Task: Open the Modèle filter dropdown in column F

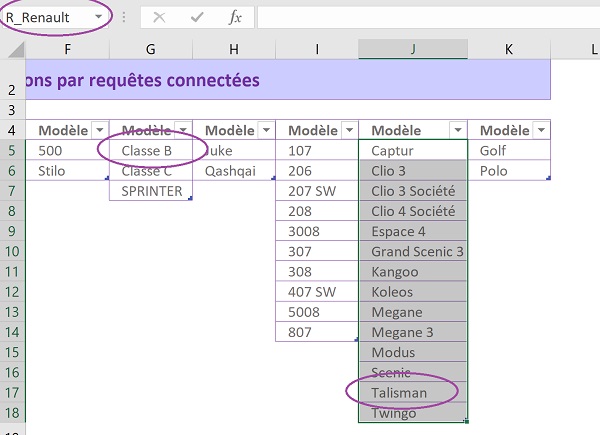Action: [x=100, y=130]
